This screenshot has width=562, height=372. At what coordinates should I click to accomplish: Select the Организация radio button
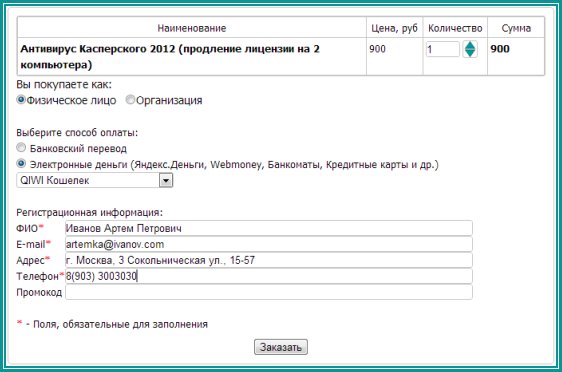pos(130,100)
